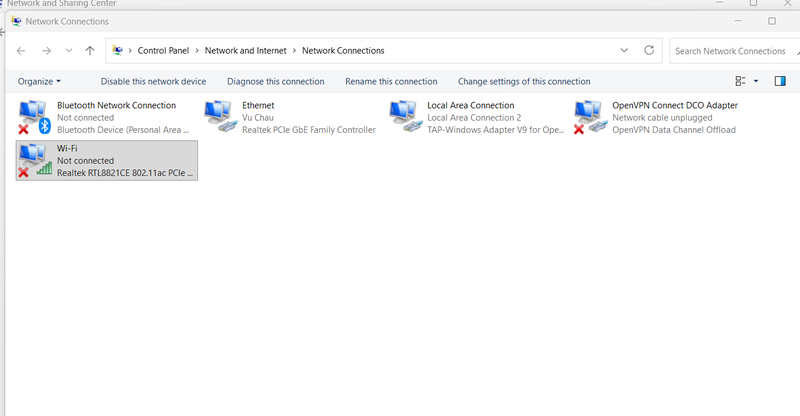Select the Bluetooth Network Connection adapter icon
Viewport: 800px width, 416px height.
click(34, 117)
